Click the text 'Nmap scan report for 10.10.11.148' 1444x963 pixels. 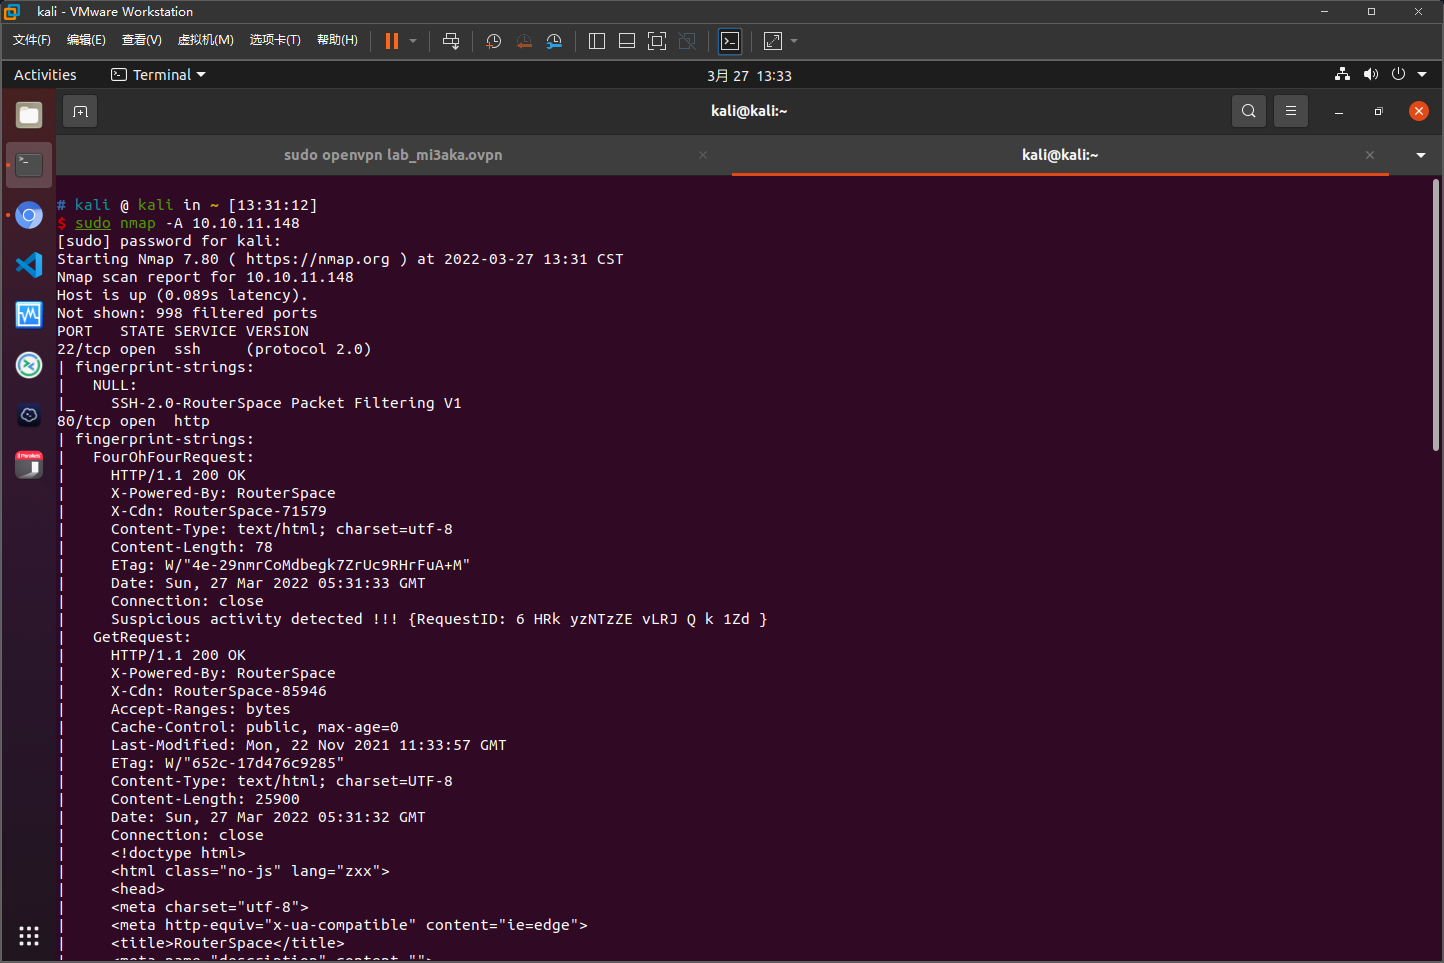tap(205, 277)
